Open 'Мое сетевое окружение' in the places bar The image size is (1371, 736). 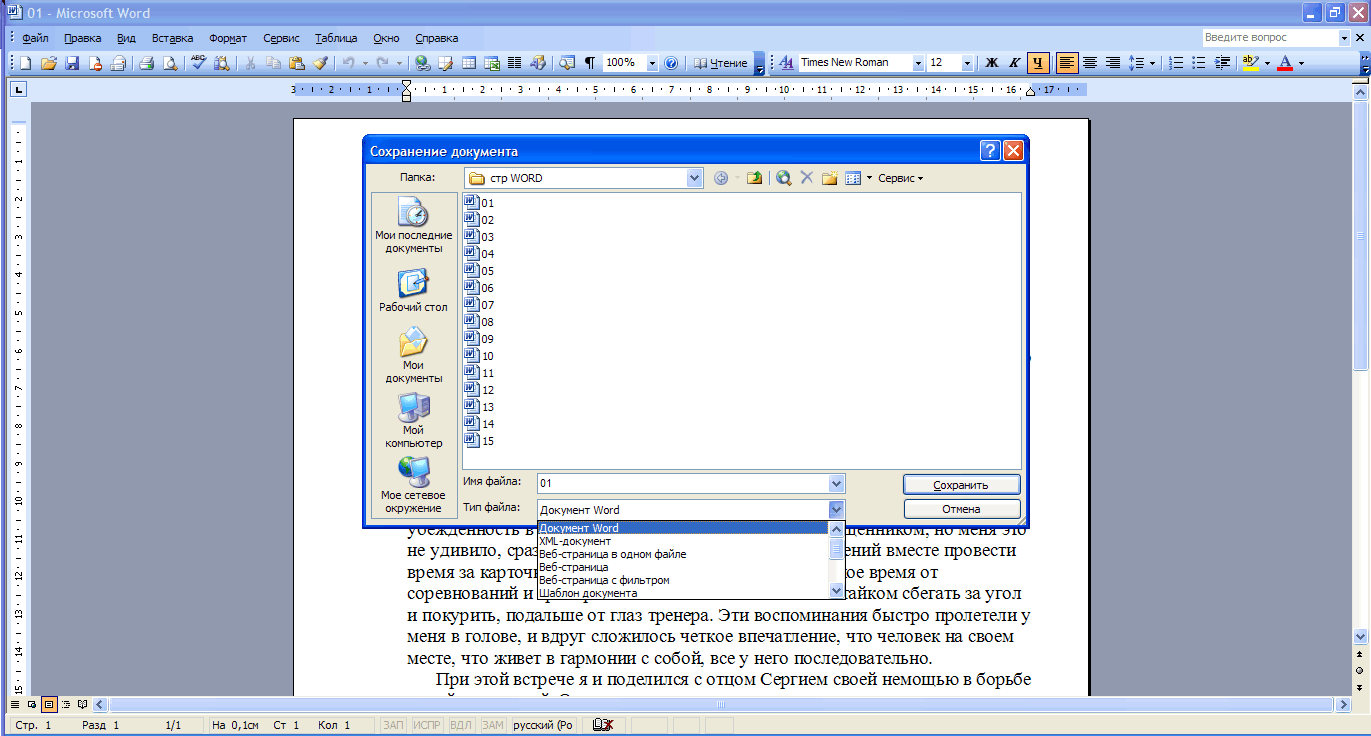pos(414,485)
